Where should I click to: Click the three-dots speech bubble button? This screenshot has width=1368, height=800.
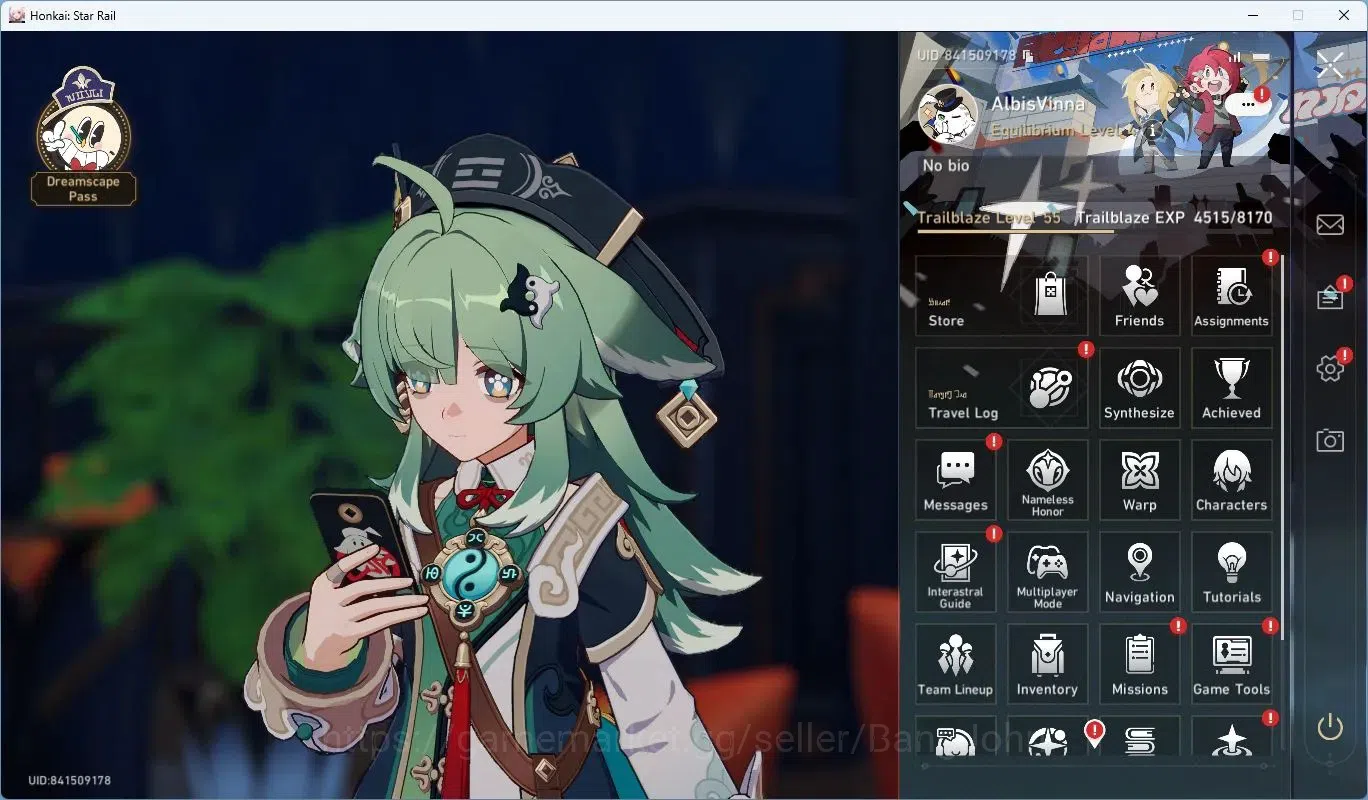[1247, 104]
